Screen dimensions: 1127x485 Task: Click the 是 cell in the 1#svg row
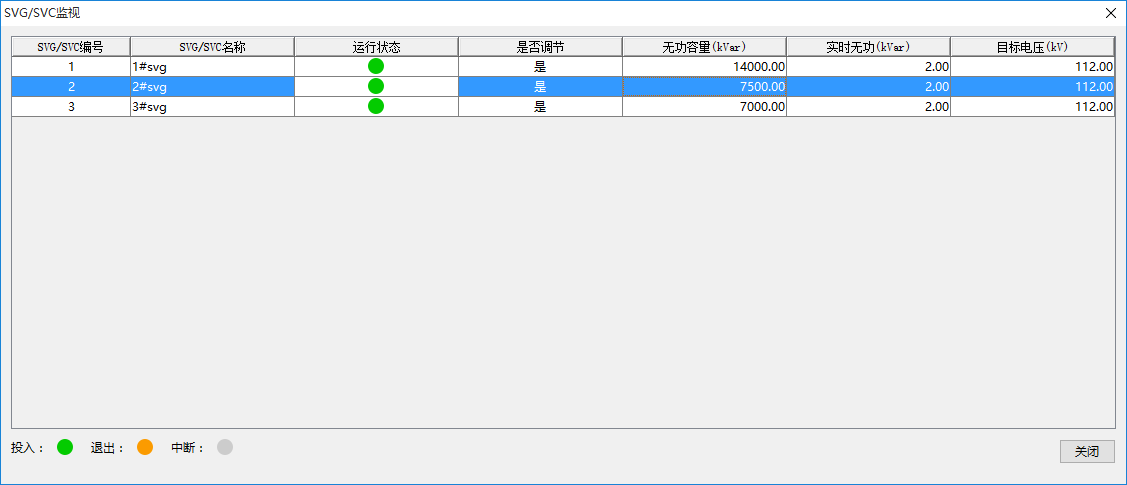540,66
